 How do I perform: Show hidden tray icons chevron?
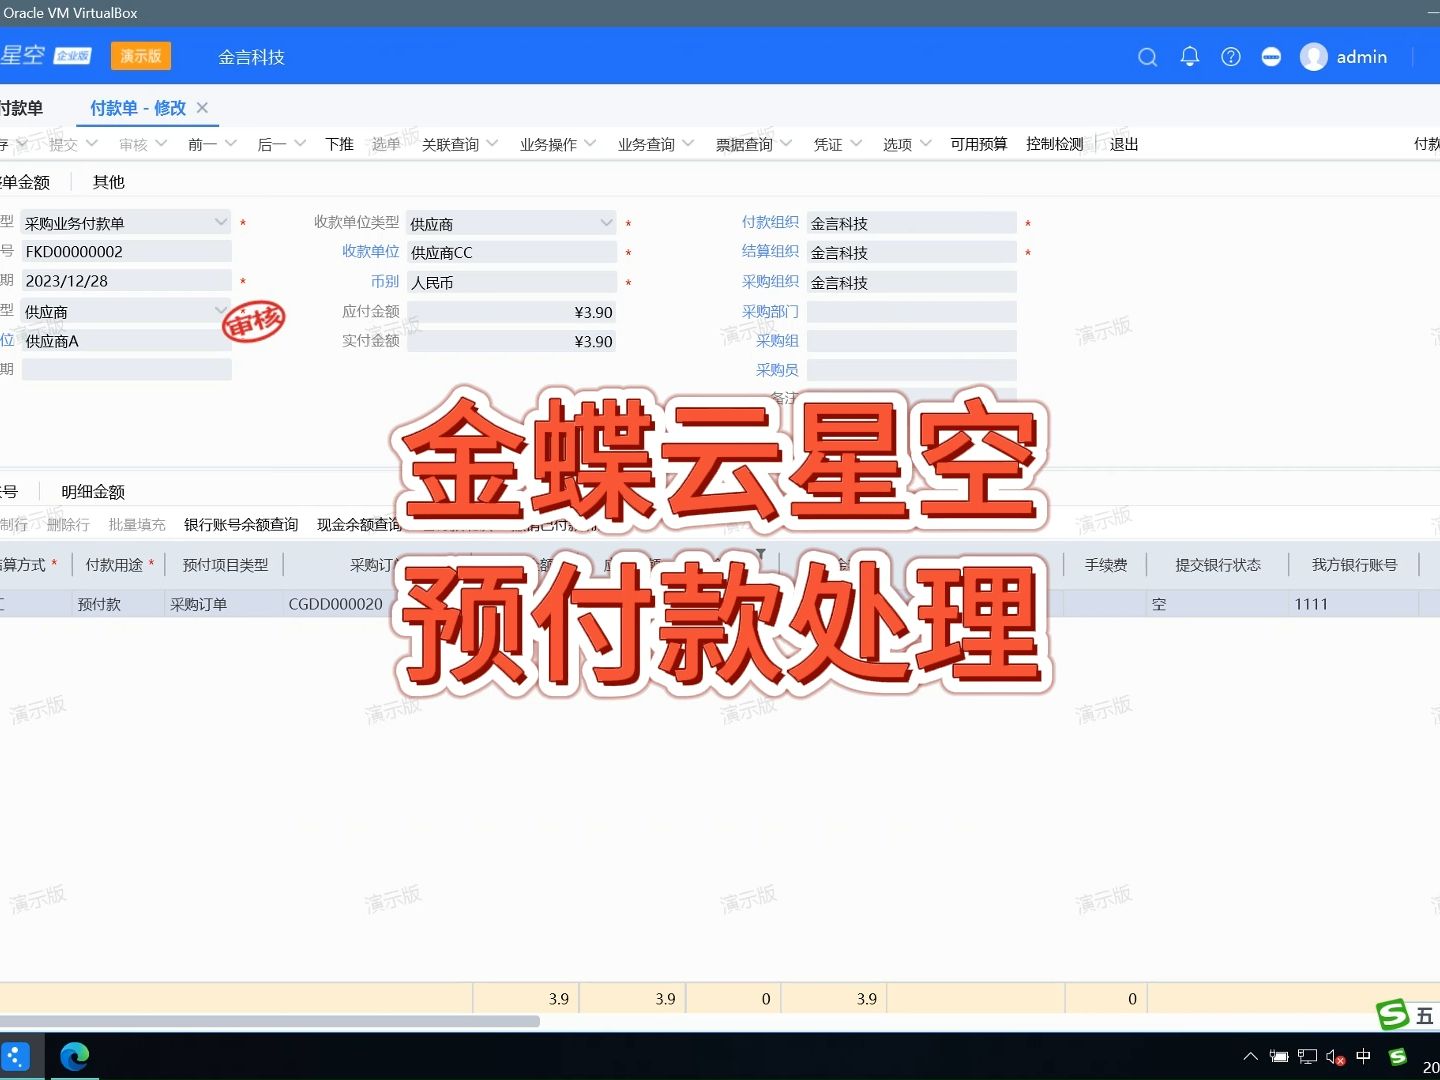click(1250, 1056)
